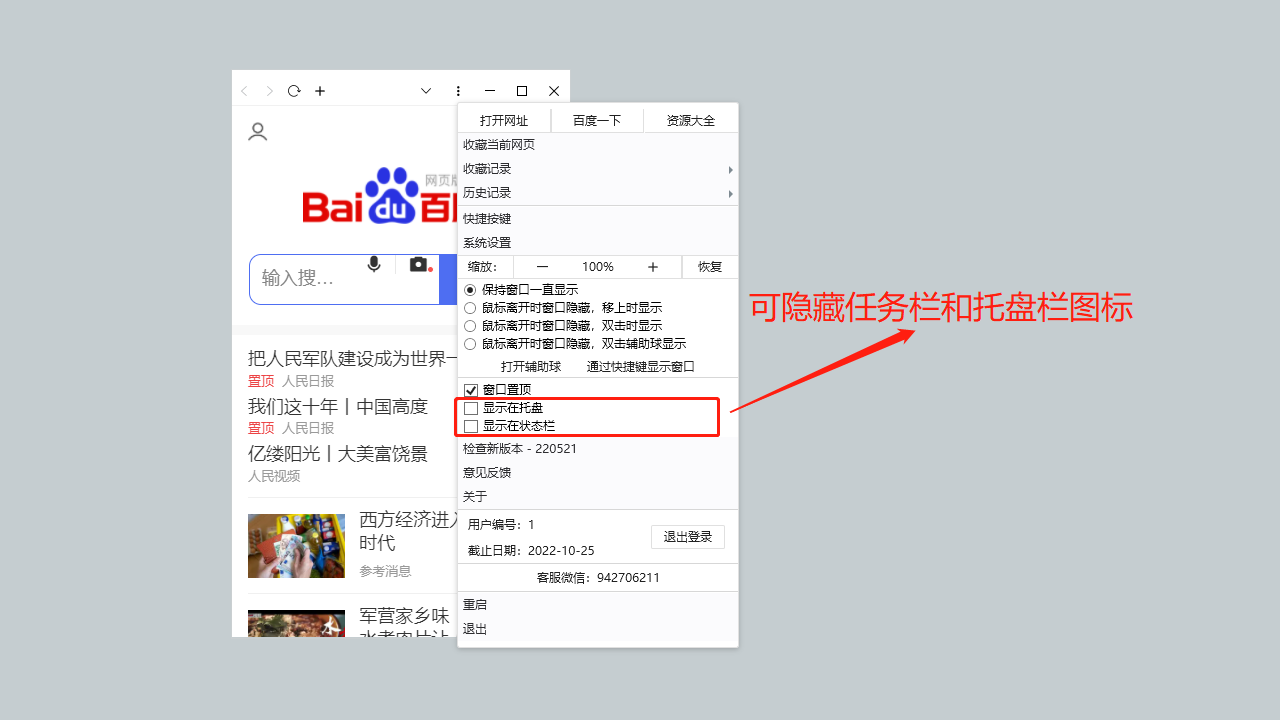Open a new tab with the plus icon
The image size is (1280, 720).
tap(319, 90)
